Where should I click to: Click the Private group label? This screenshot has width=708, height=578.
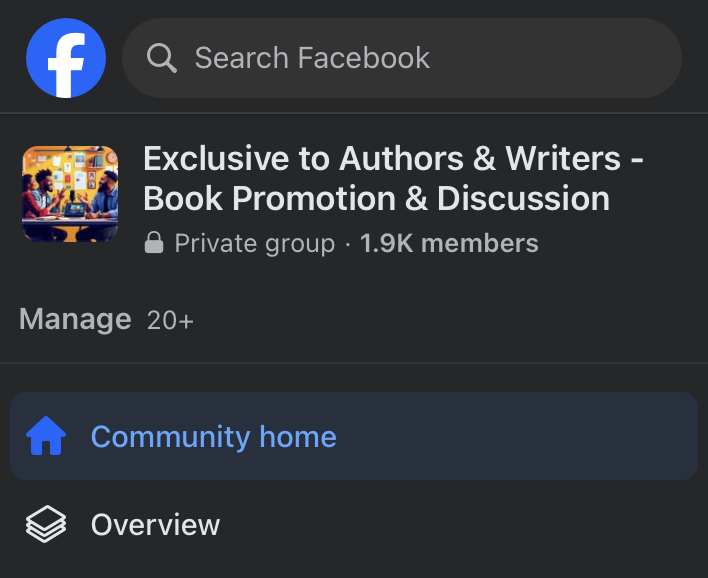[x=254, y=243]
